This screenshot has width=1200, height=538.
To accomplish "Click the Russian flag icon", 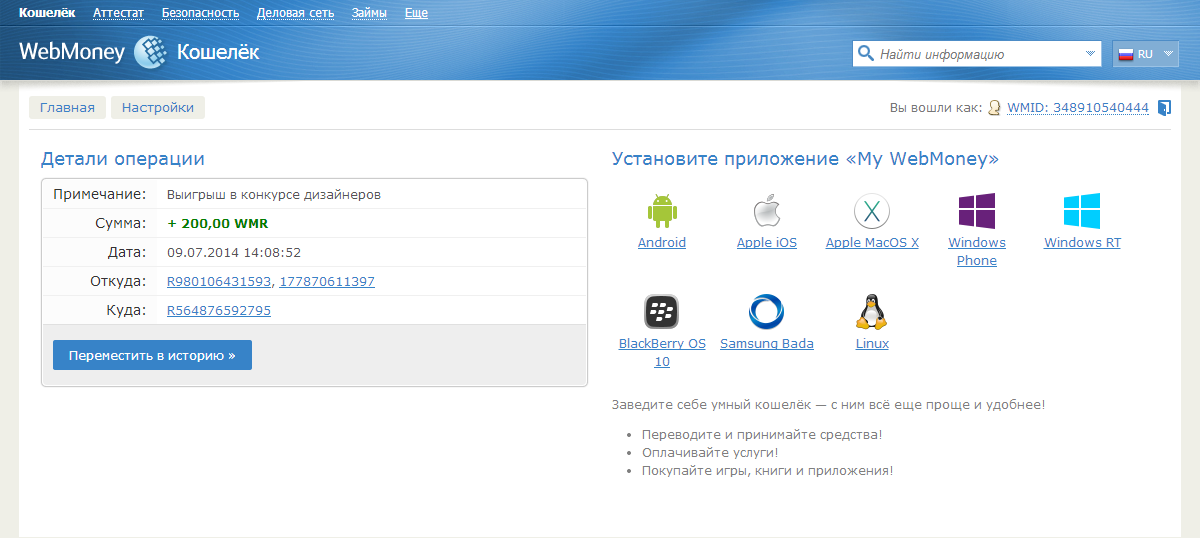I will (1125, 54).
